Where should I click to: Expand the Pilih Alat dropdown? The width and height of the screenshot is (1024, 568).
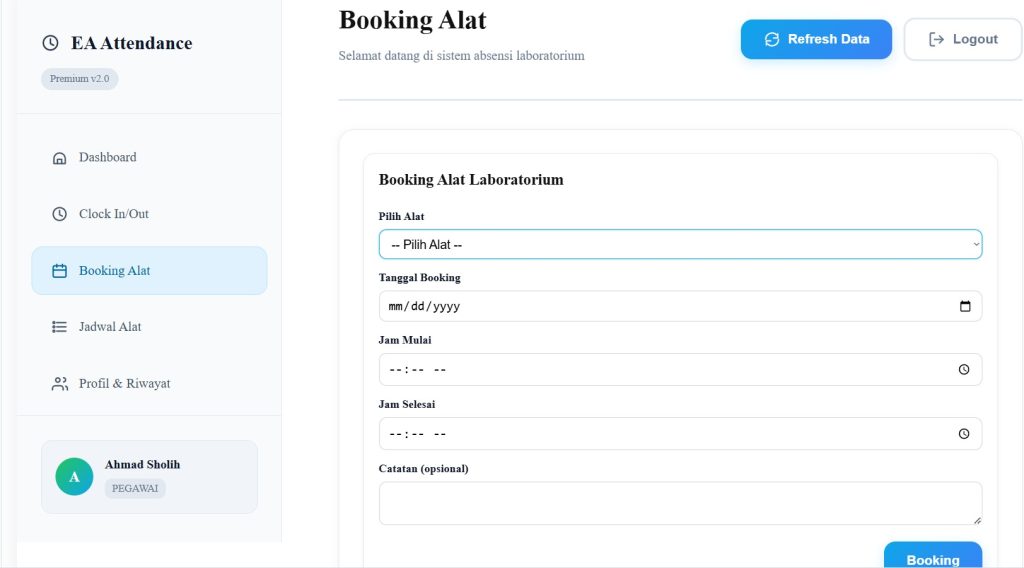(x=680, y=244)
